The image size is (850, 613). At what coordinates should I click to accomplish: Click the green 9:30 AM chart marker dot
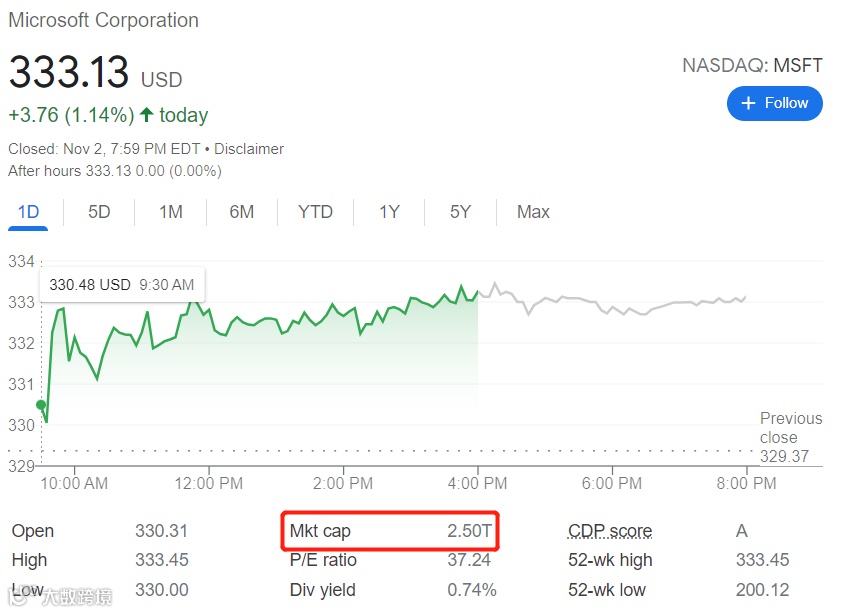click(x=41, y=405)
